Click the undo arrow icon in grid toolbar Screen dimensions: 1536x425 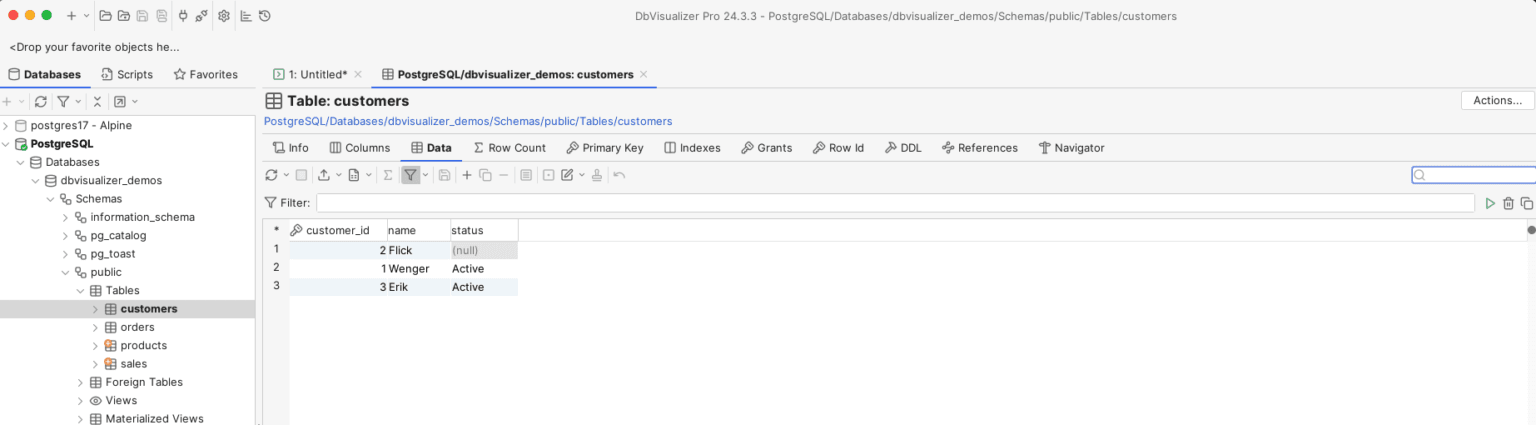coord(619,175)
